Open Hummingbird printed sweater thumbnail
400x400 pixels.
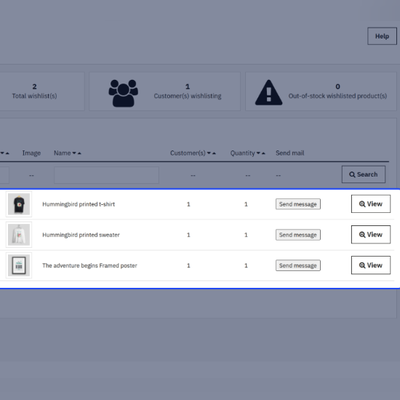19,235
